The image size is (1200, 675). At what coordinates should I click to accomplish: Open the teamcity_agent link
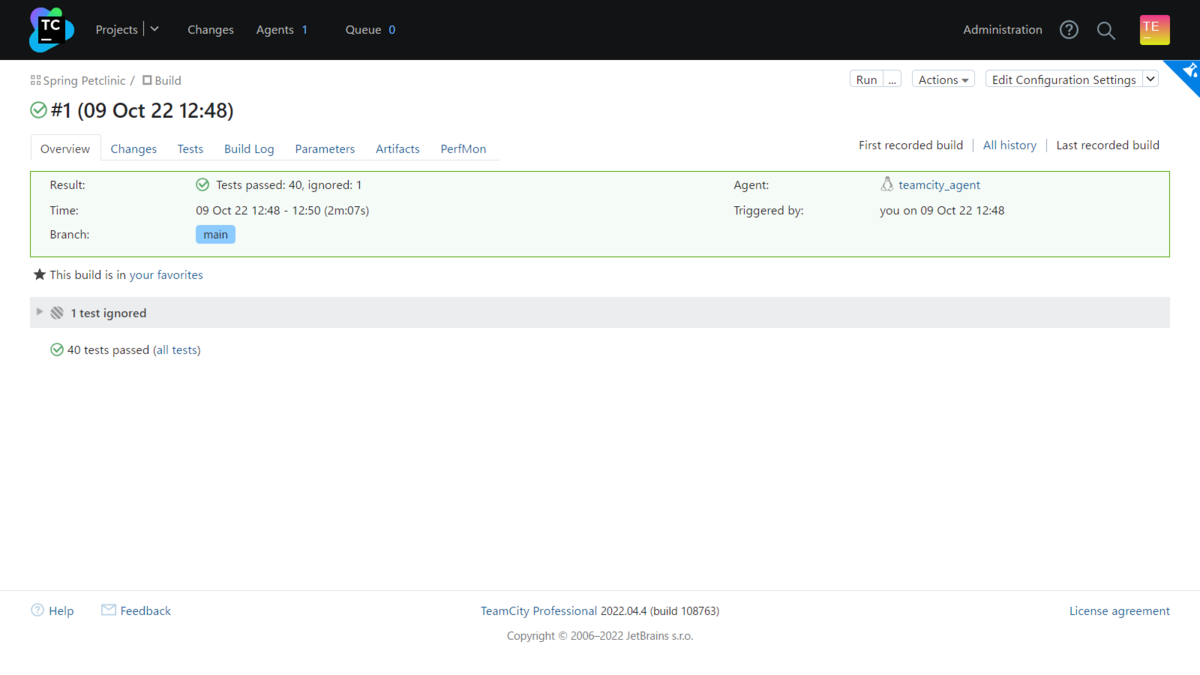pyautogui.click(x=939, y=185)
